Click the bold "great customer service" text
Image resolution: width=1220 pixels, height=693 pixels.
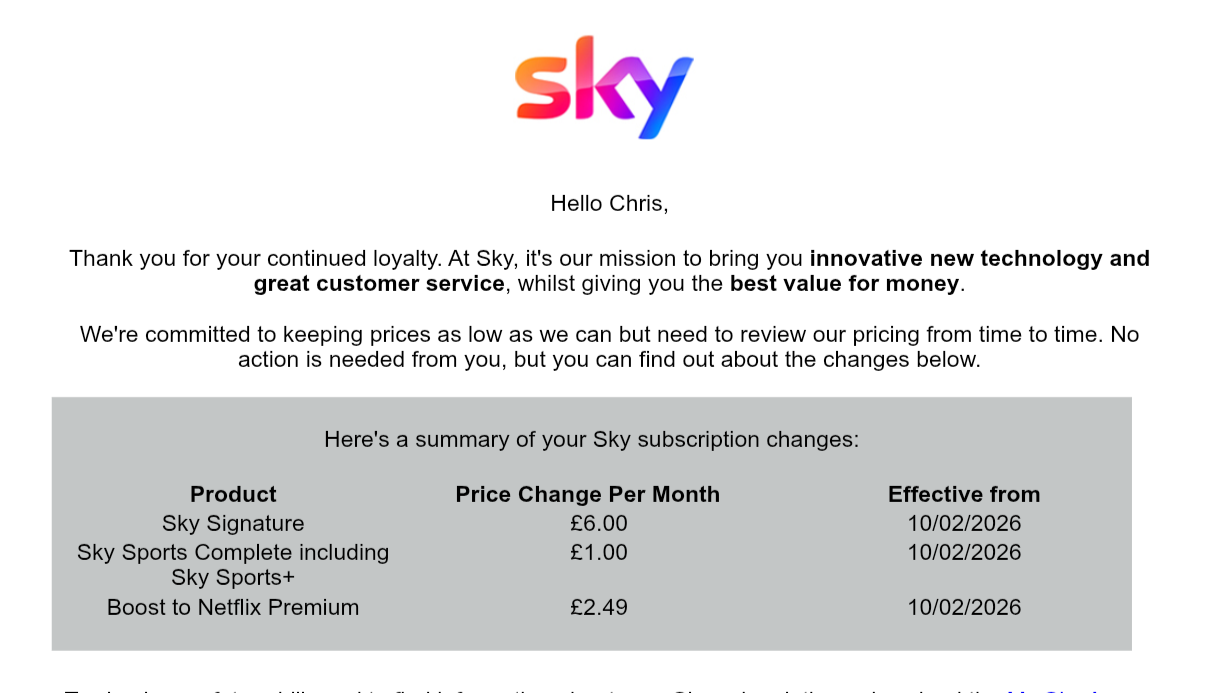379,284
